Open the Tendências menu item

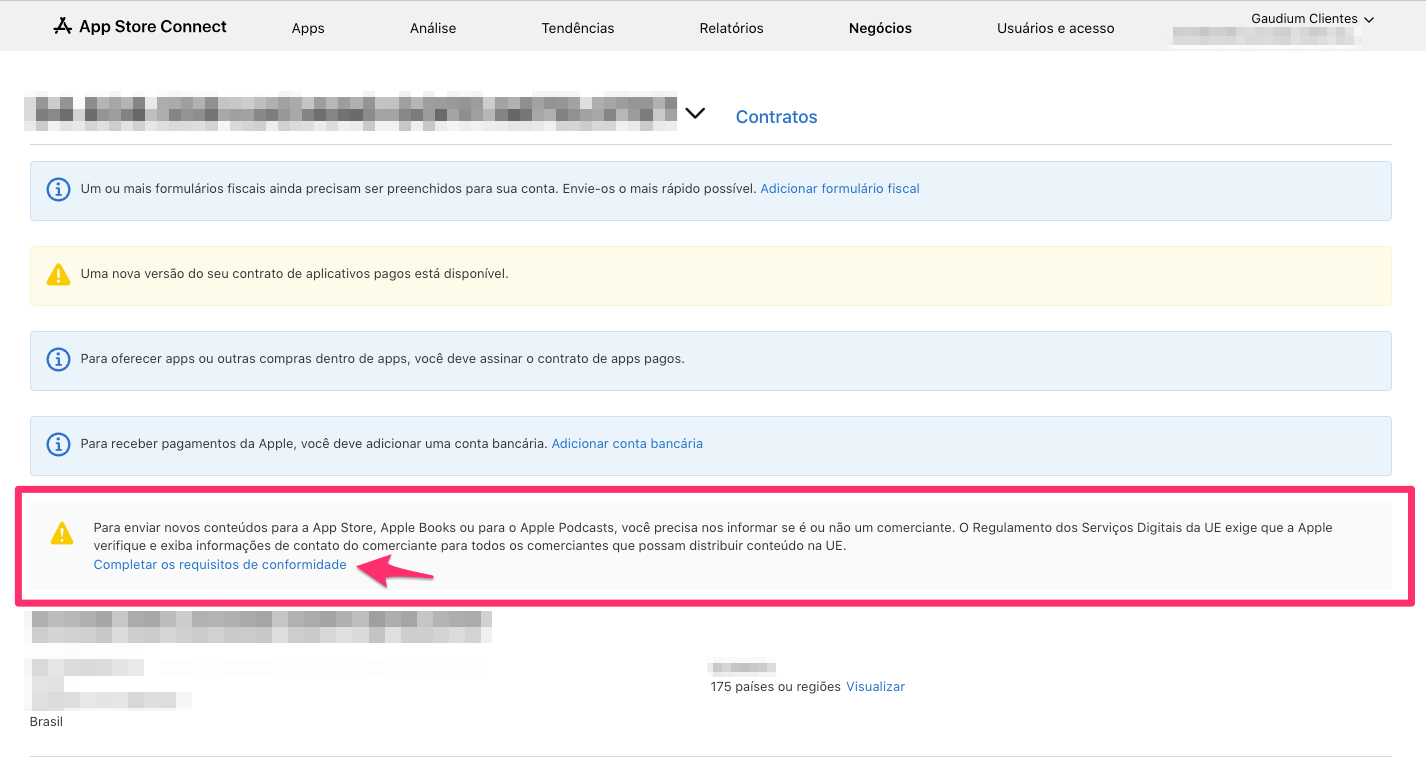coord(578,28)
